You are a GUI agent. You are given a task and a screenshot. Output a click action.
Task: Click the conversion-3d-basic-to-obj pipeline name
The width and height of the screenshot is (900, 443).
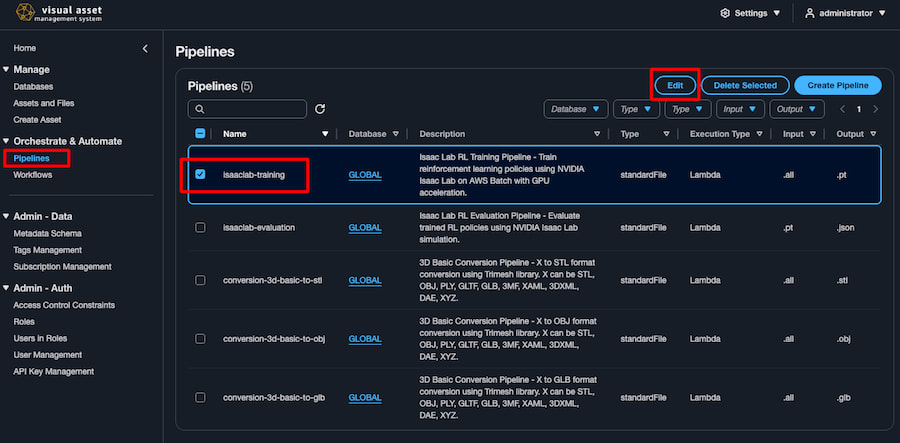[x=274, y=339]
